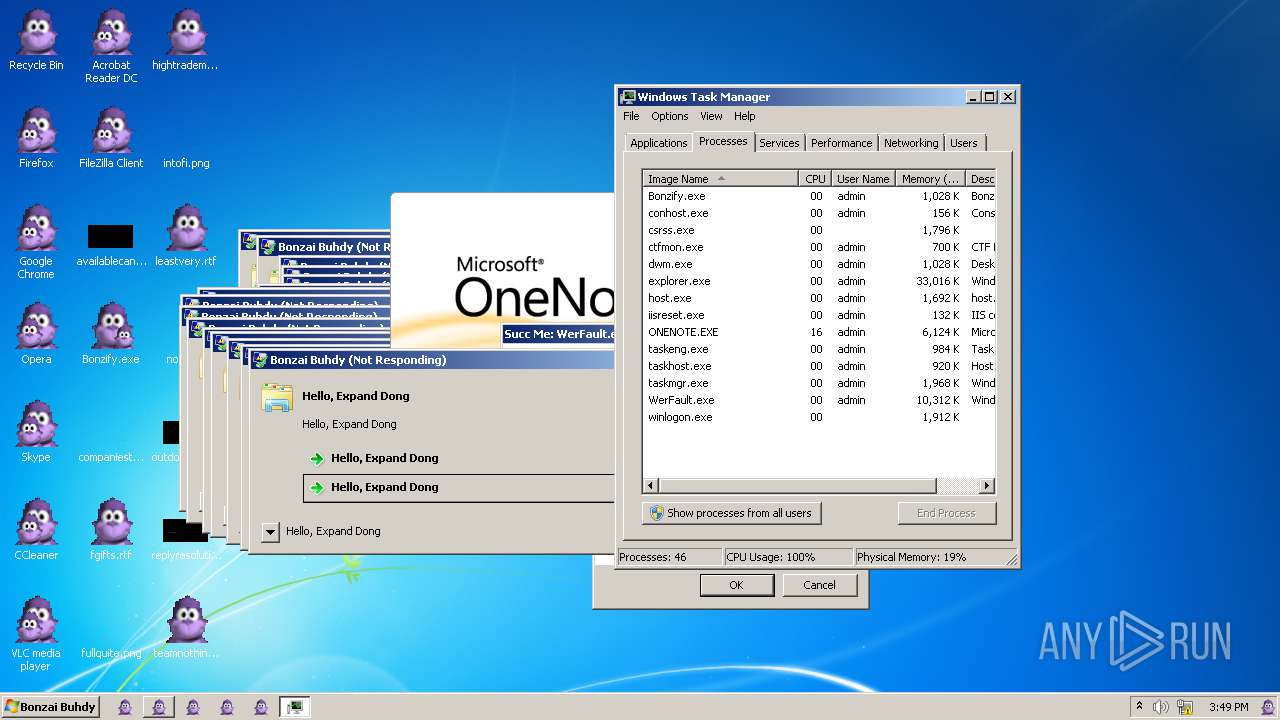Switch to the Users tab
The image size is (1280, 720).
(x=964, y=143)
